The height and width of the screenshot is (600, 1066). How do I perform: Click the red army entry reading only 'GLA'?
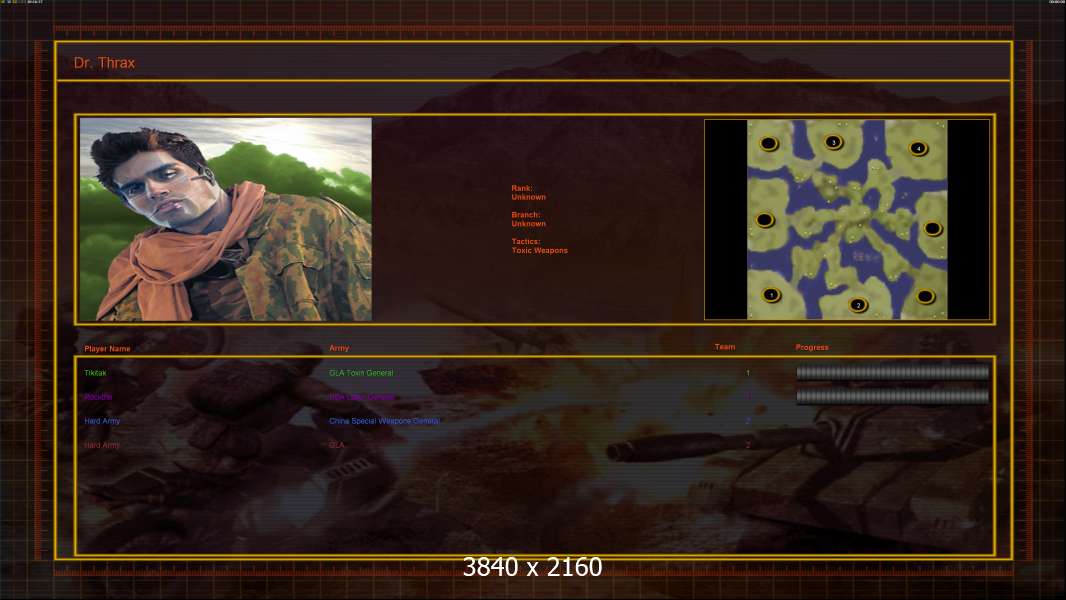pos(337,445)
